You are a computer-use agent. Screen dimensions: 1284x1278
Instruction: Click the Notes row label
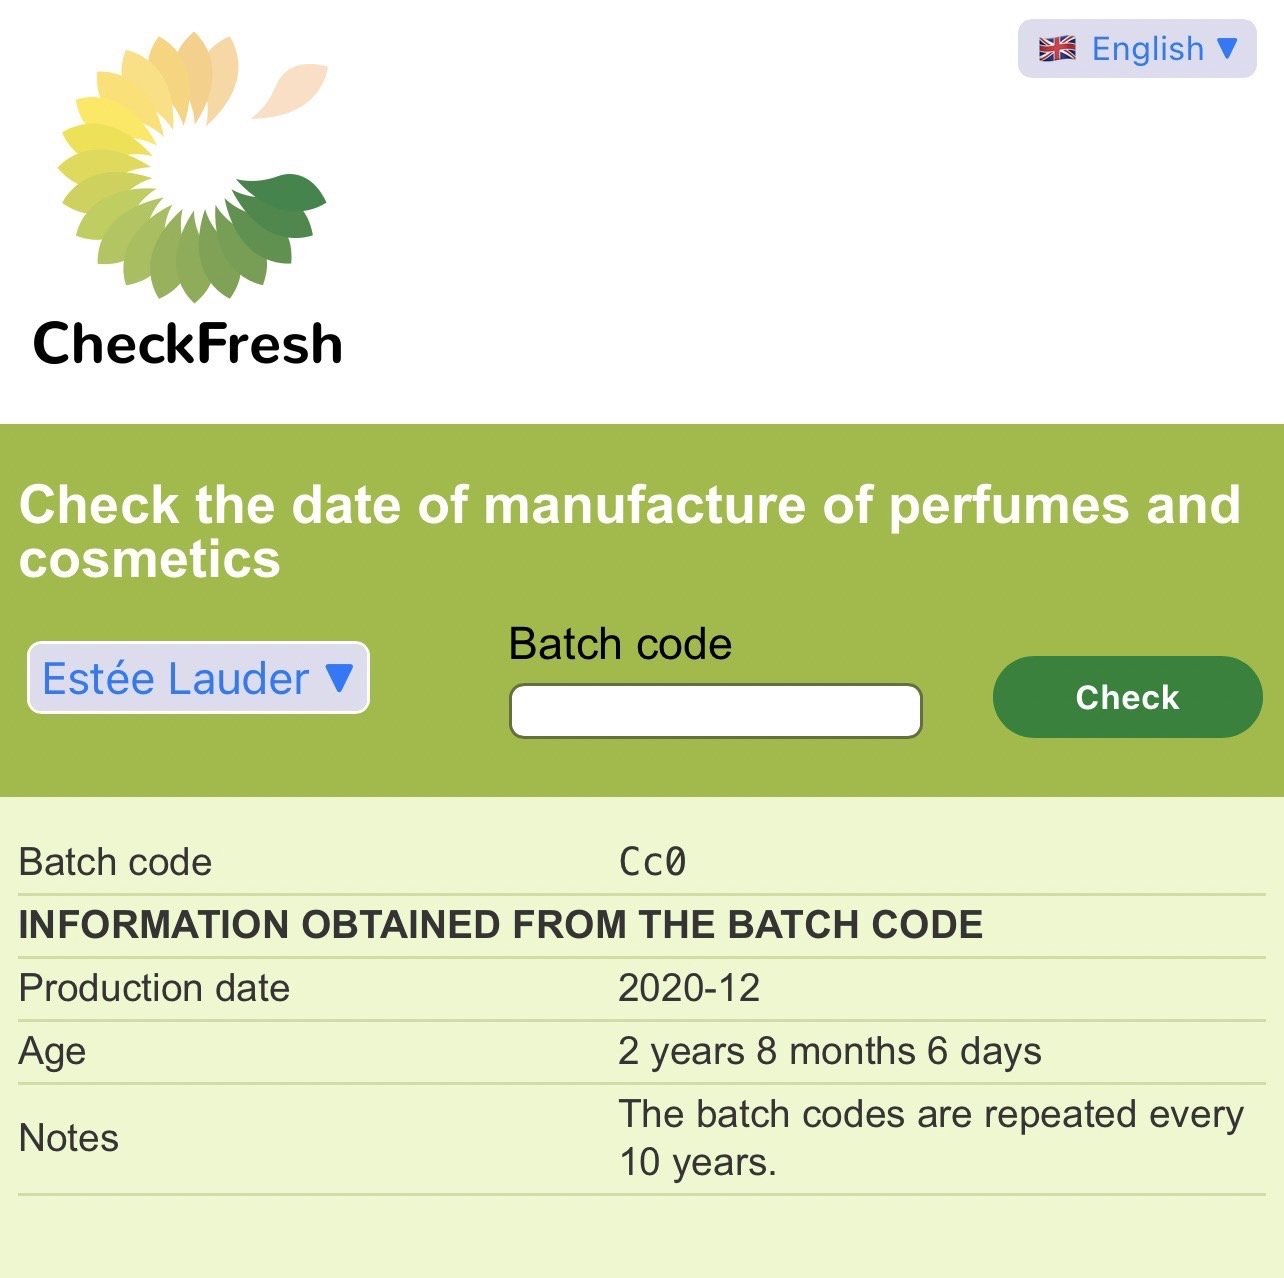tap(68, 1138)
